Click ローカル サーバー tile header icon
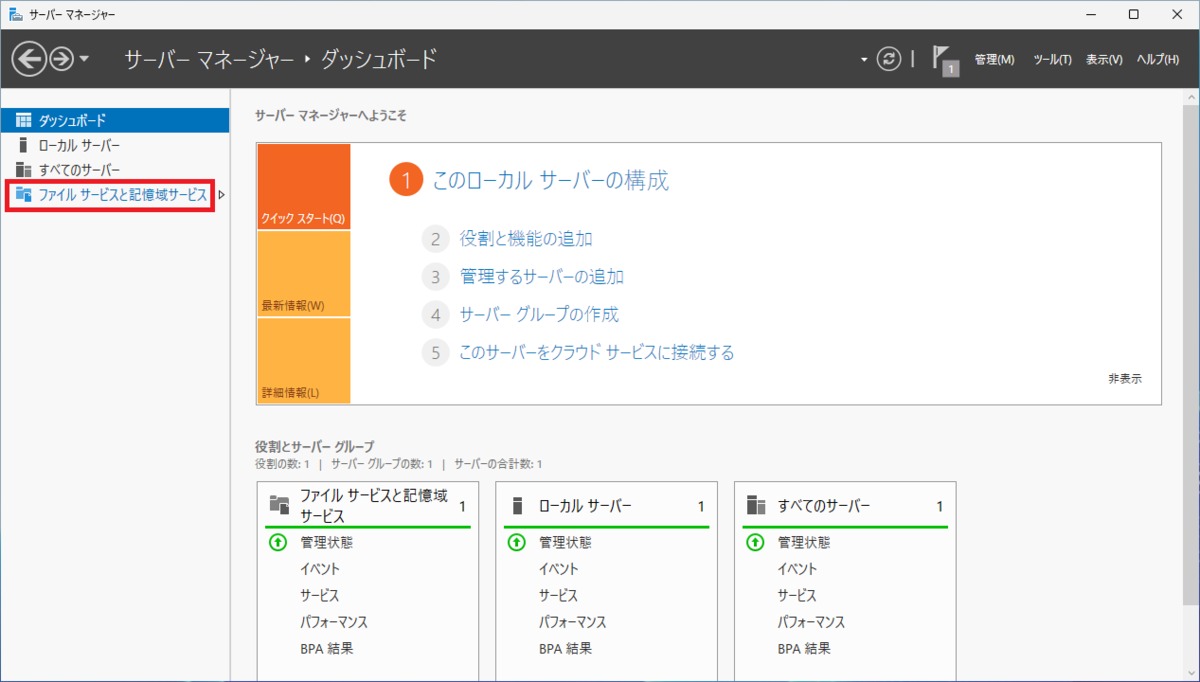Image resolution: width=1200 pixels, height=682 pixels. coord(517,507)
